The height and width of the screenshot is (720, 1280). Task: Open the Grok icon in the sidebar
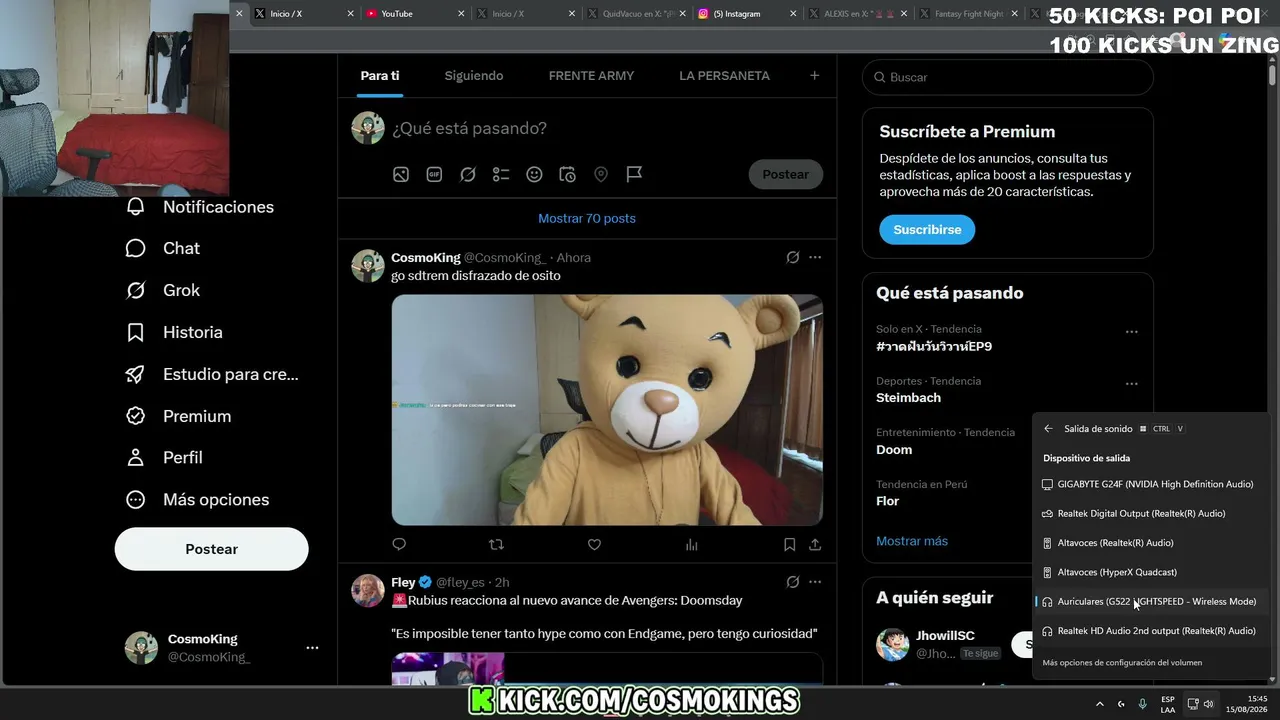pos(136,290)
